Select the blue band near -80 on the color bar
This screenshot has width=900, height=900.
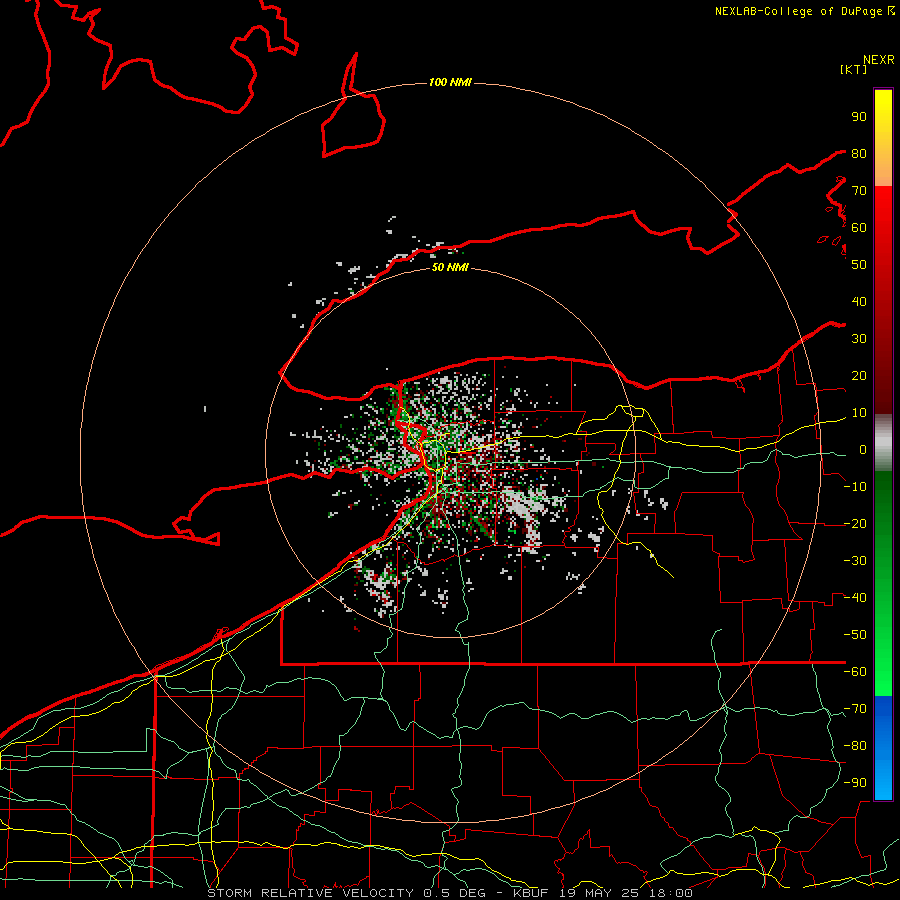[883, 740]
